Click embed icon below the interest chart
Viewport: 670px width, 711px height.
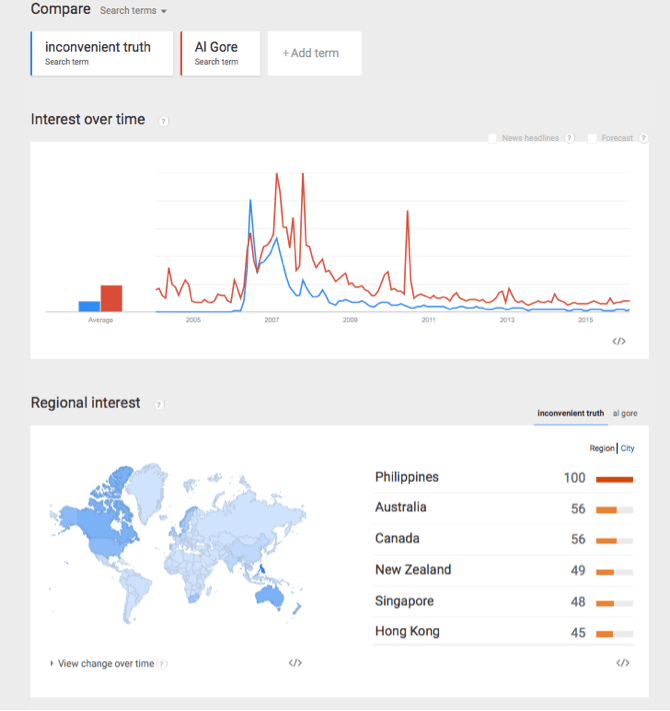619,341
